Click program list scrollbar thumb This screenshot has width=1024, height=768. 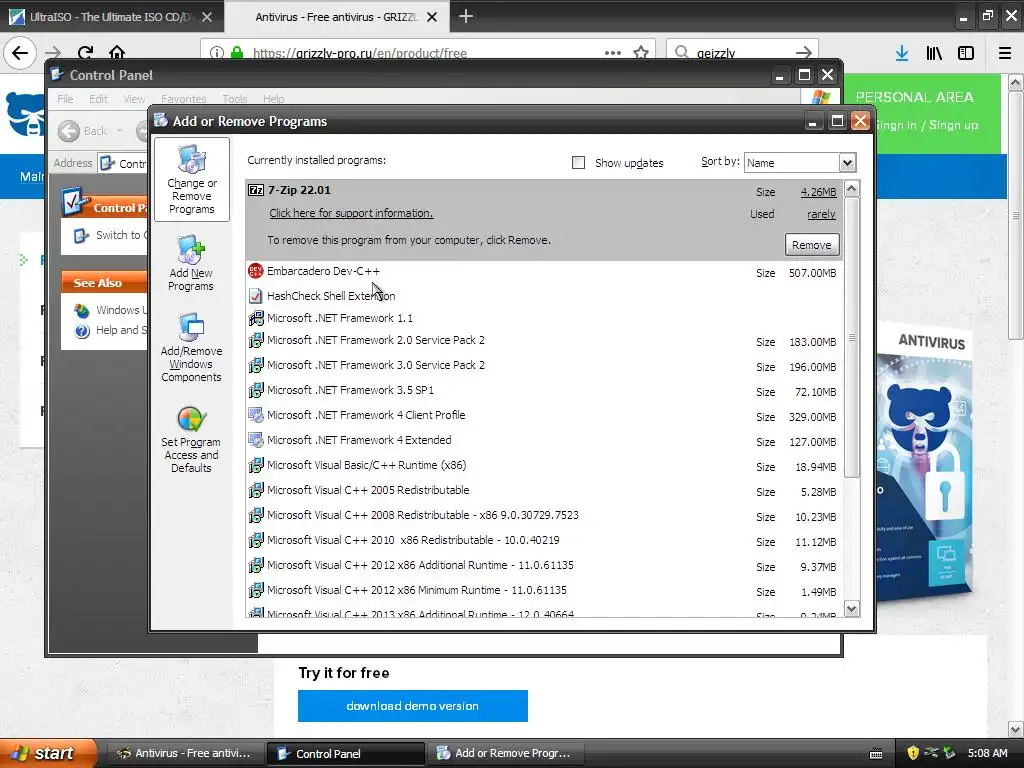pos(852,337)
